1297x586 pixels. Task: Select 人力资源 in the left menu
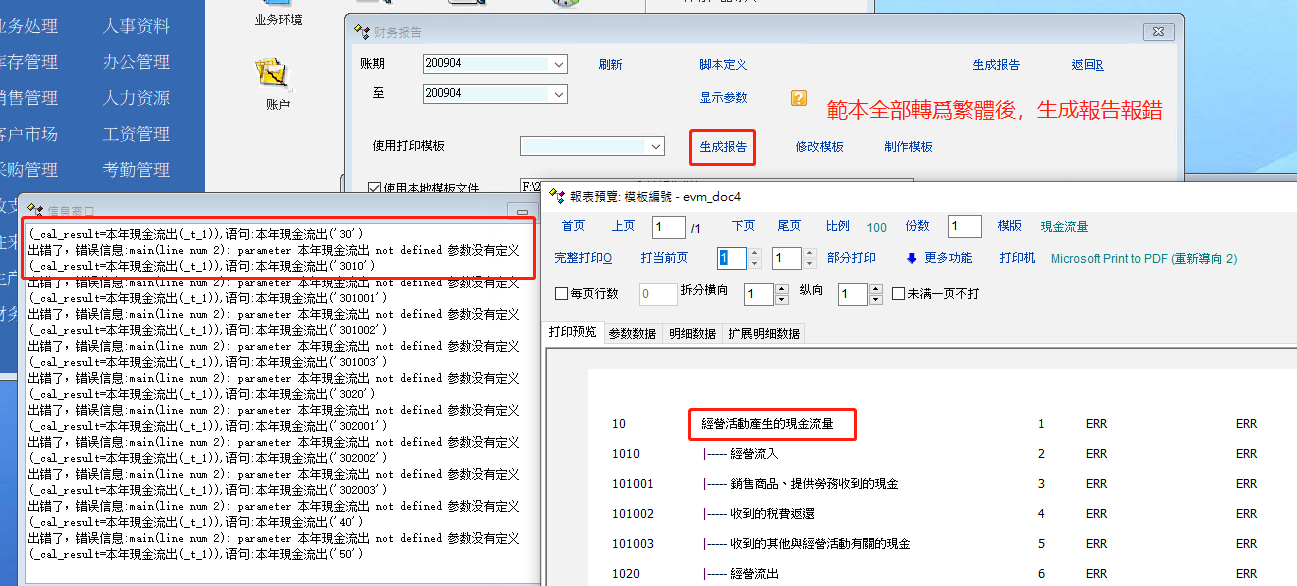coord(136,98)
